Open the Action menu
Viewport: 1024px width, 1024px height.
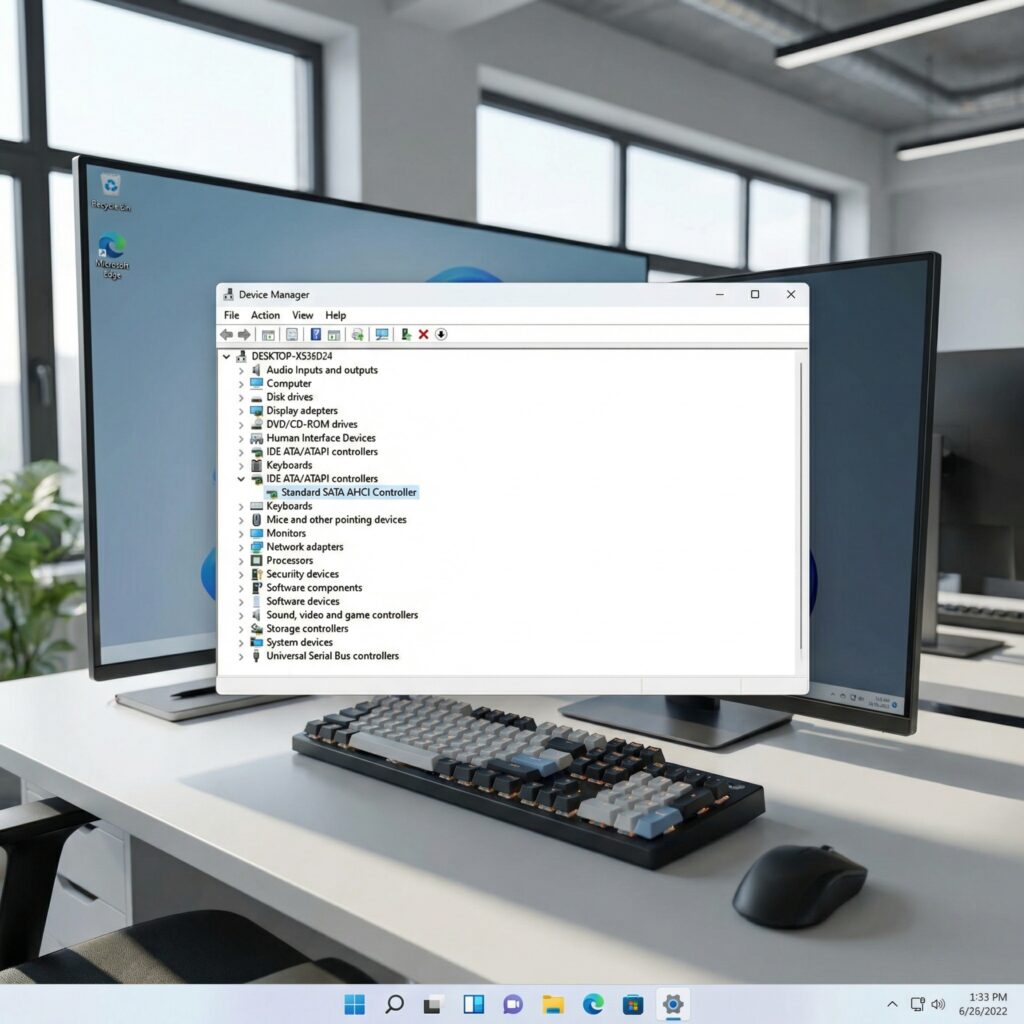click(265, 315)
